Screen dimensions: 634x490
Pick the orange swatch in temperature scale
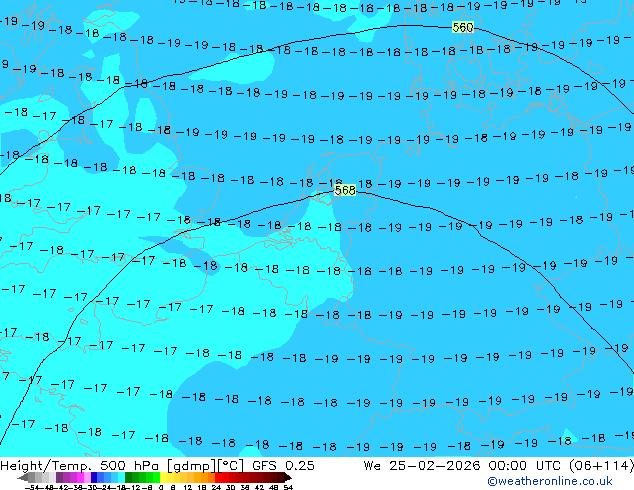[205, 478]
